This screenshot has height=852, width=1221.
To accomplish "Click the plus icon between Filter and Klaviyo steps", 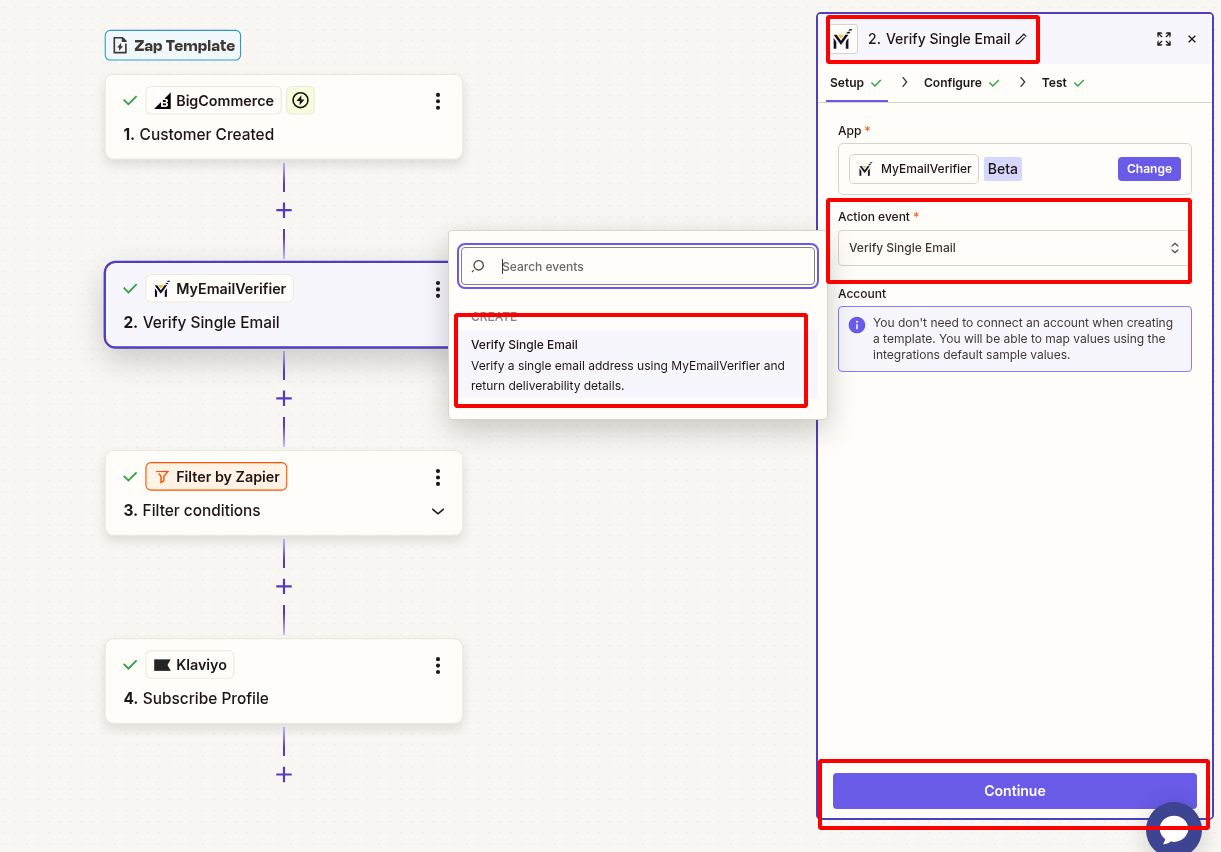I will 284,586.
